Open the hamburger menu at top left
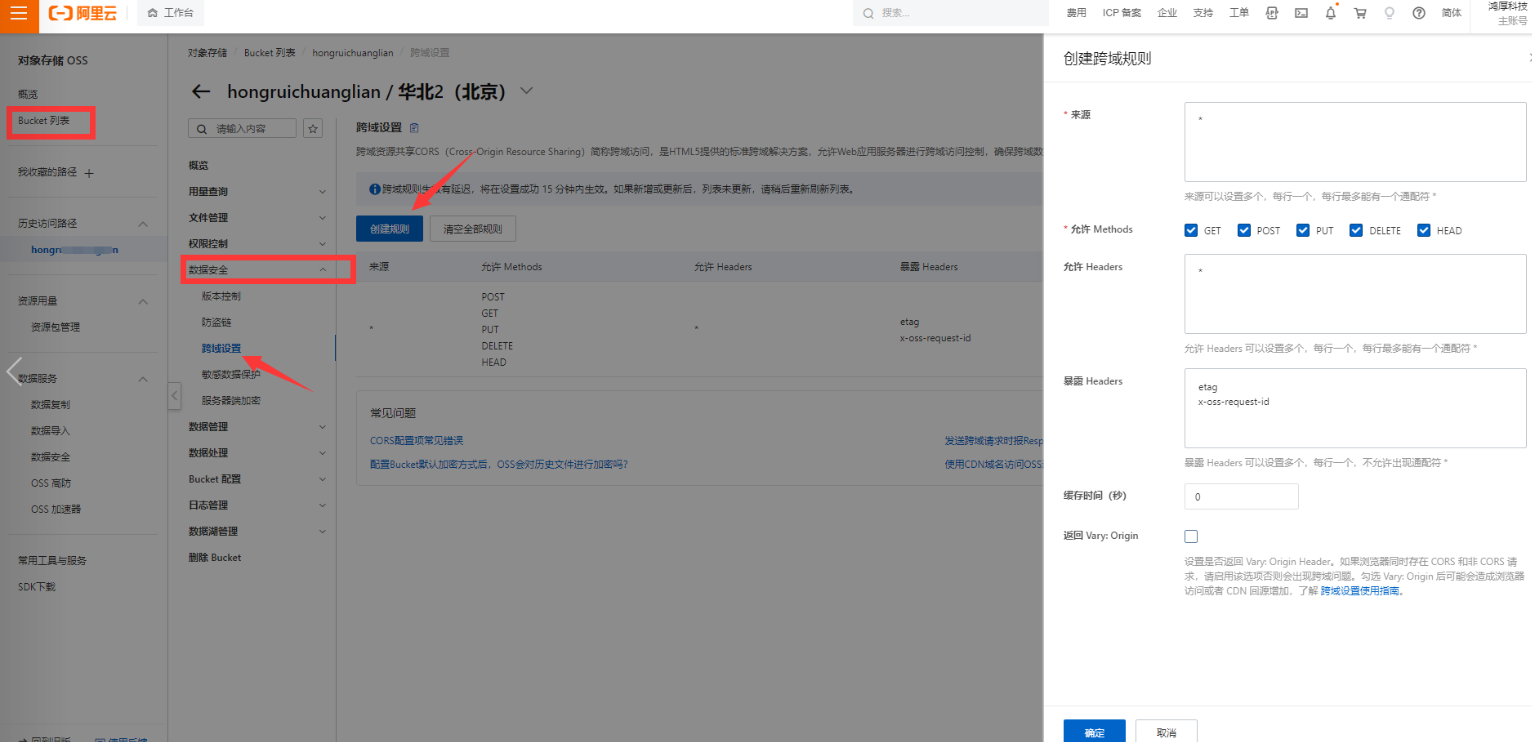Image resolution: width=1532 pixels, height=742 pixels. tap(19, 13)
